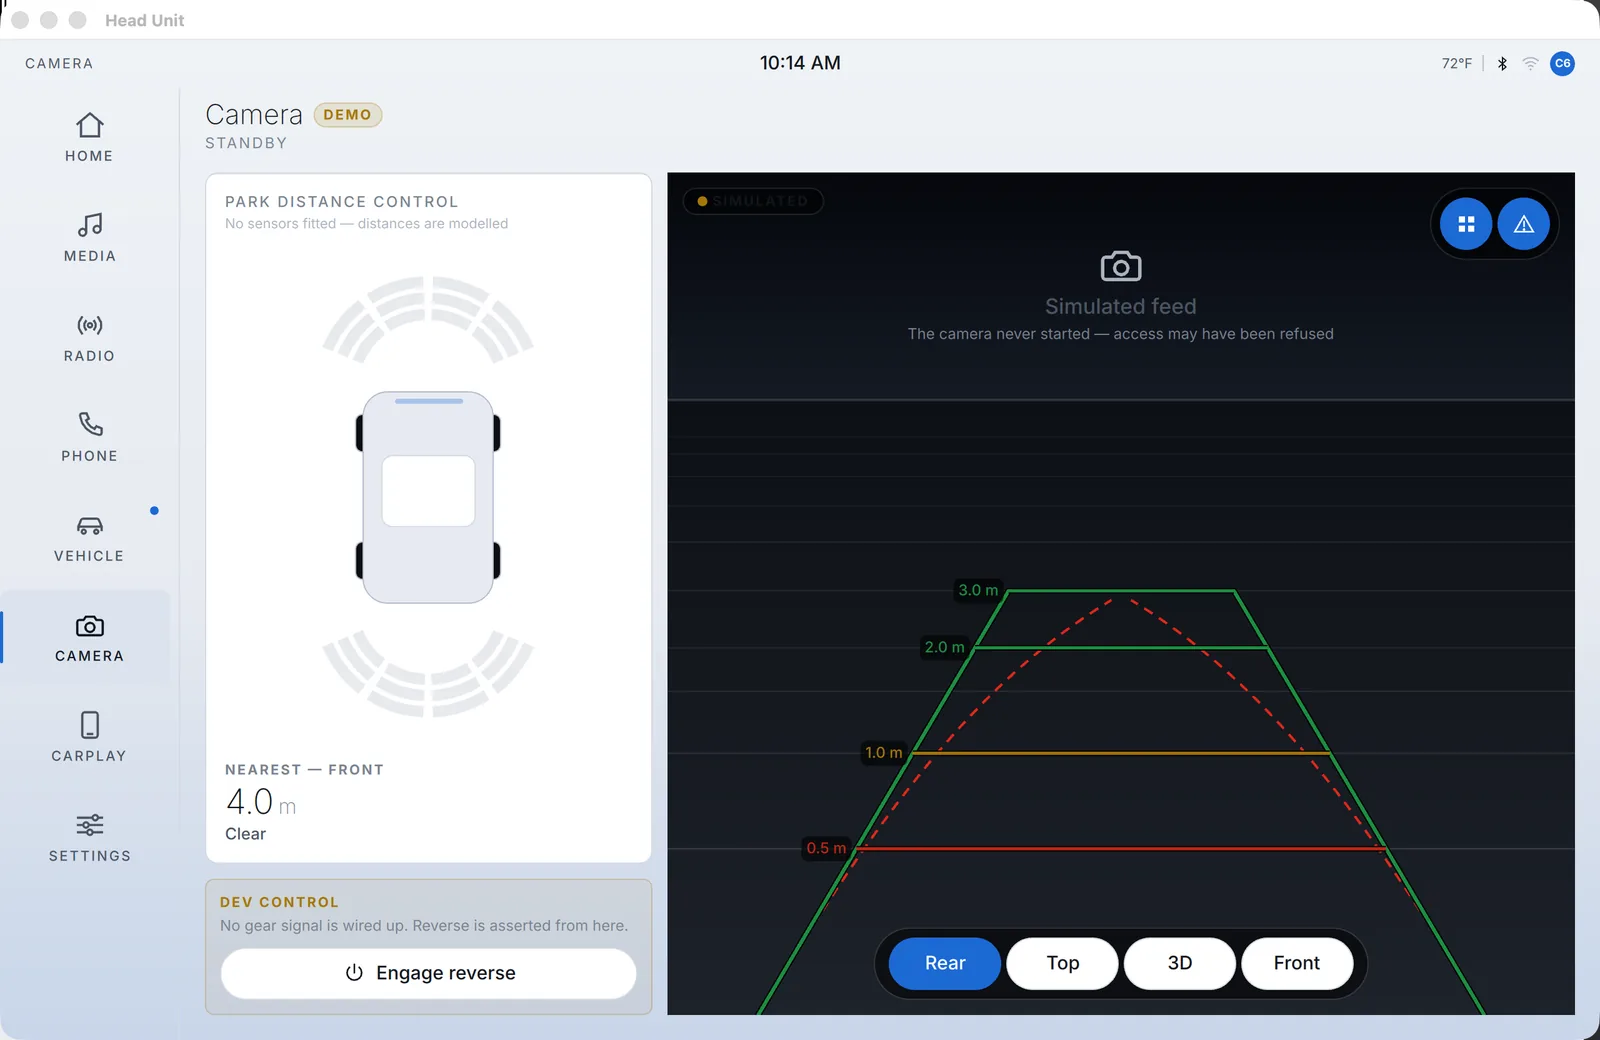
Task: Click the 3.0 m guideline label
Action: click(x=978, y=590)
